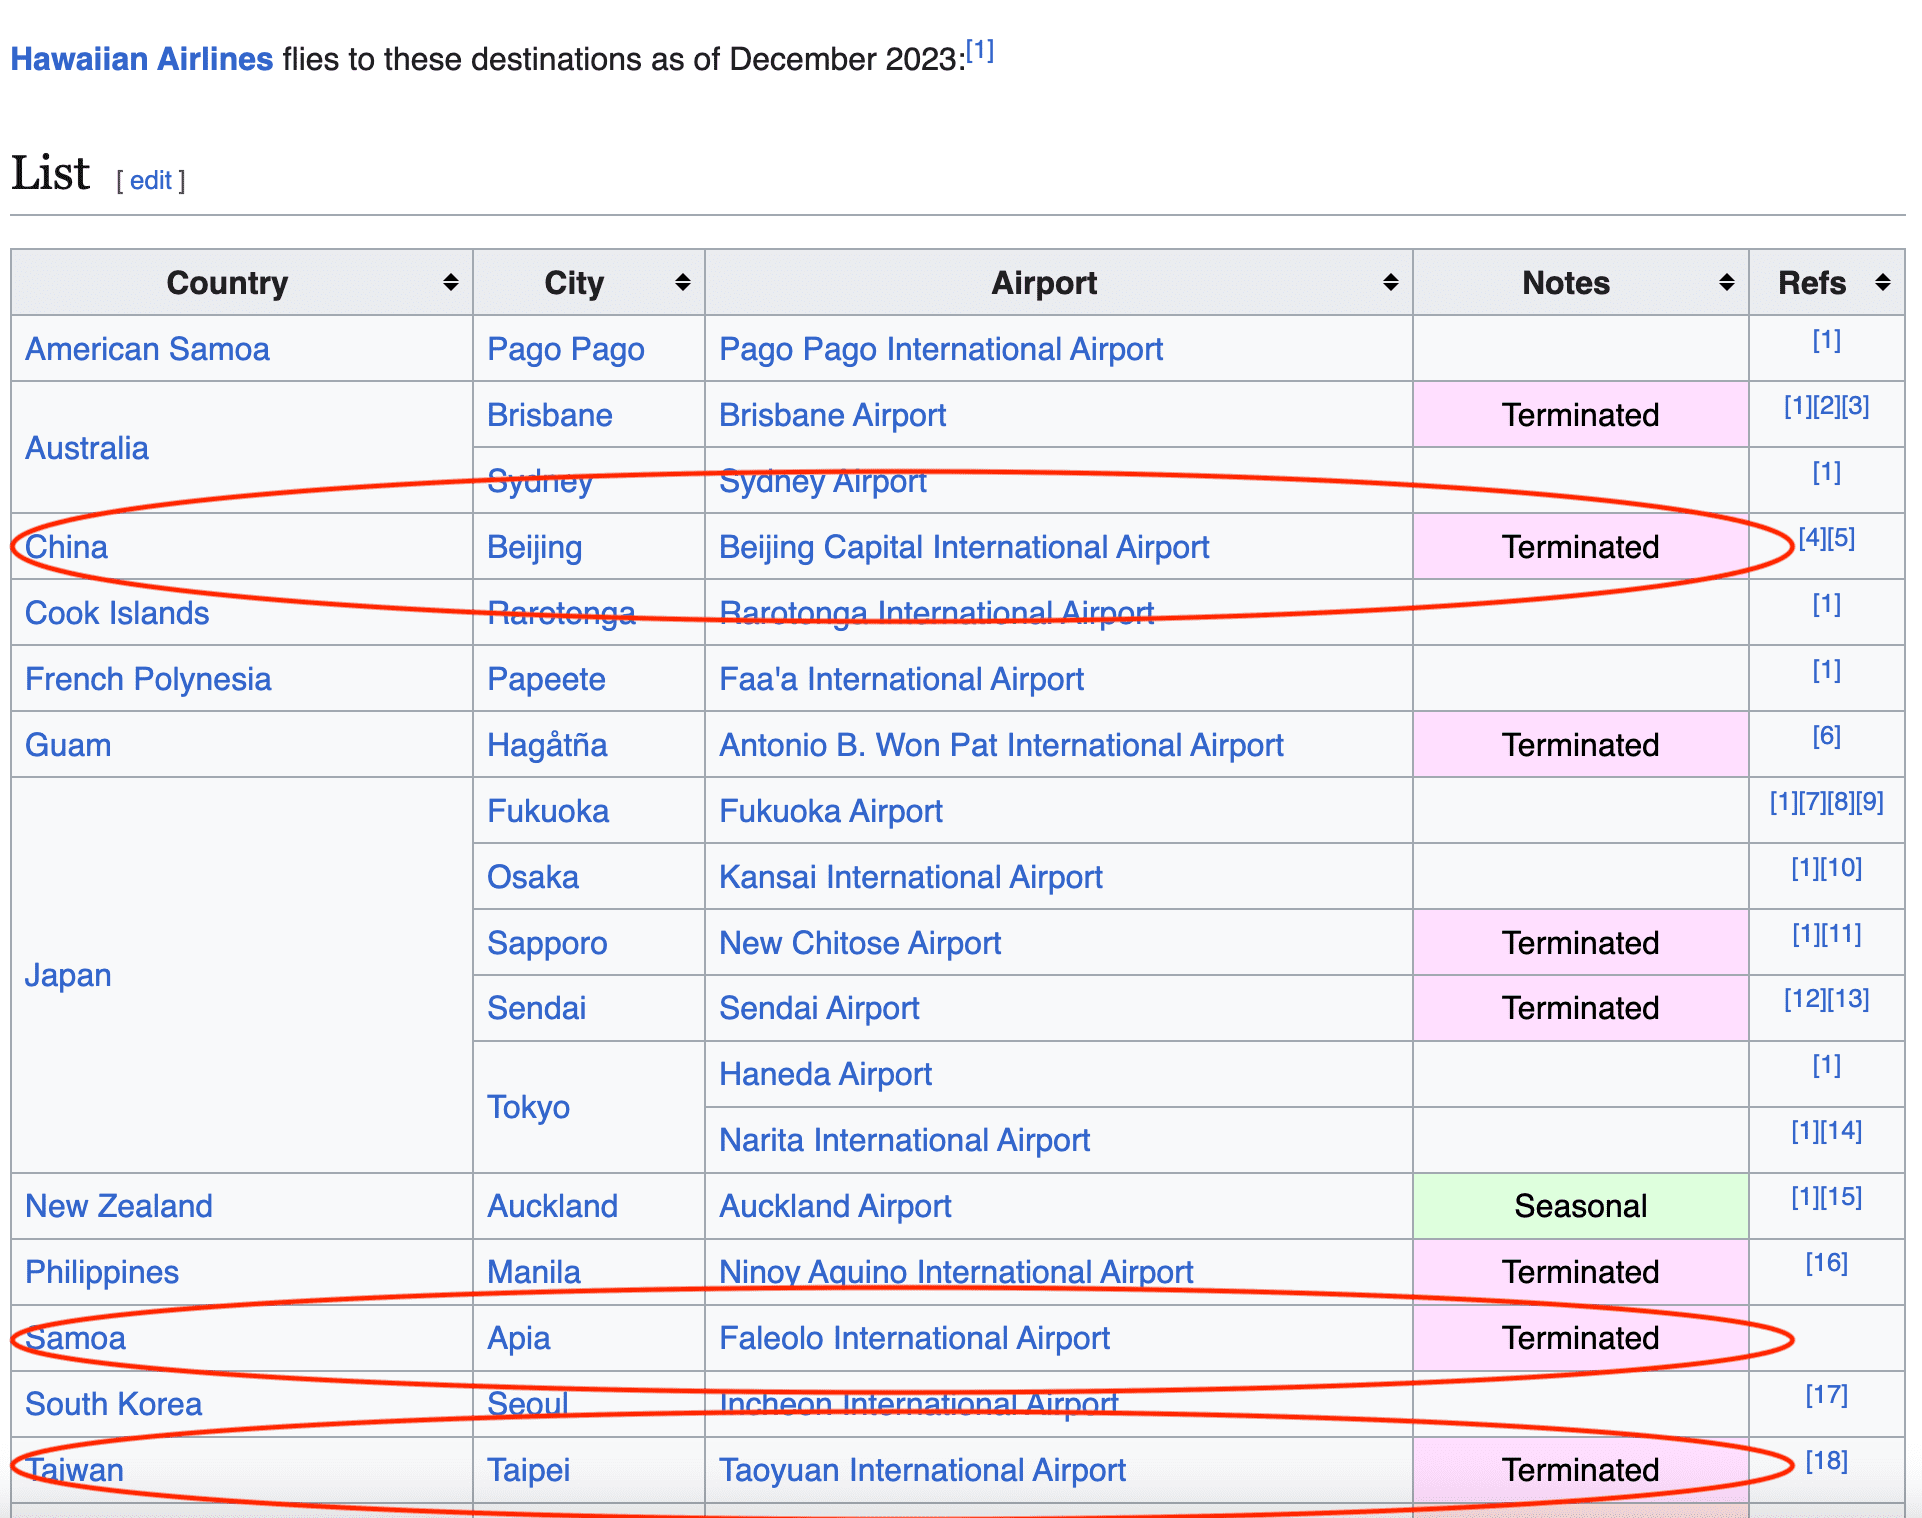Open Ninoy Aquino International Airport link
Viewport: 1922px width, 1518px height.
point(956,1272)
